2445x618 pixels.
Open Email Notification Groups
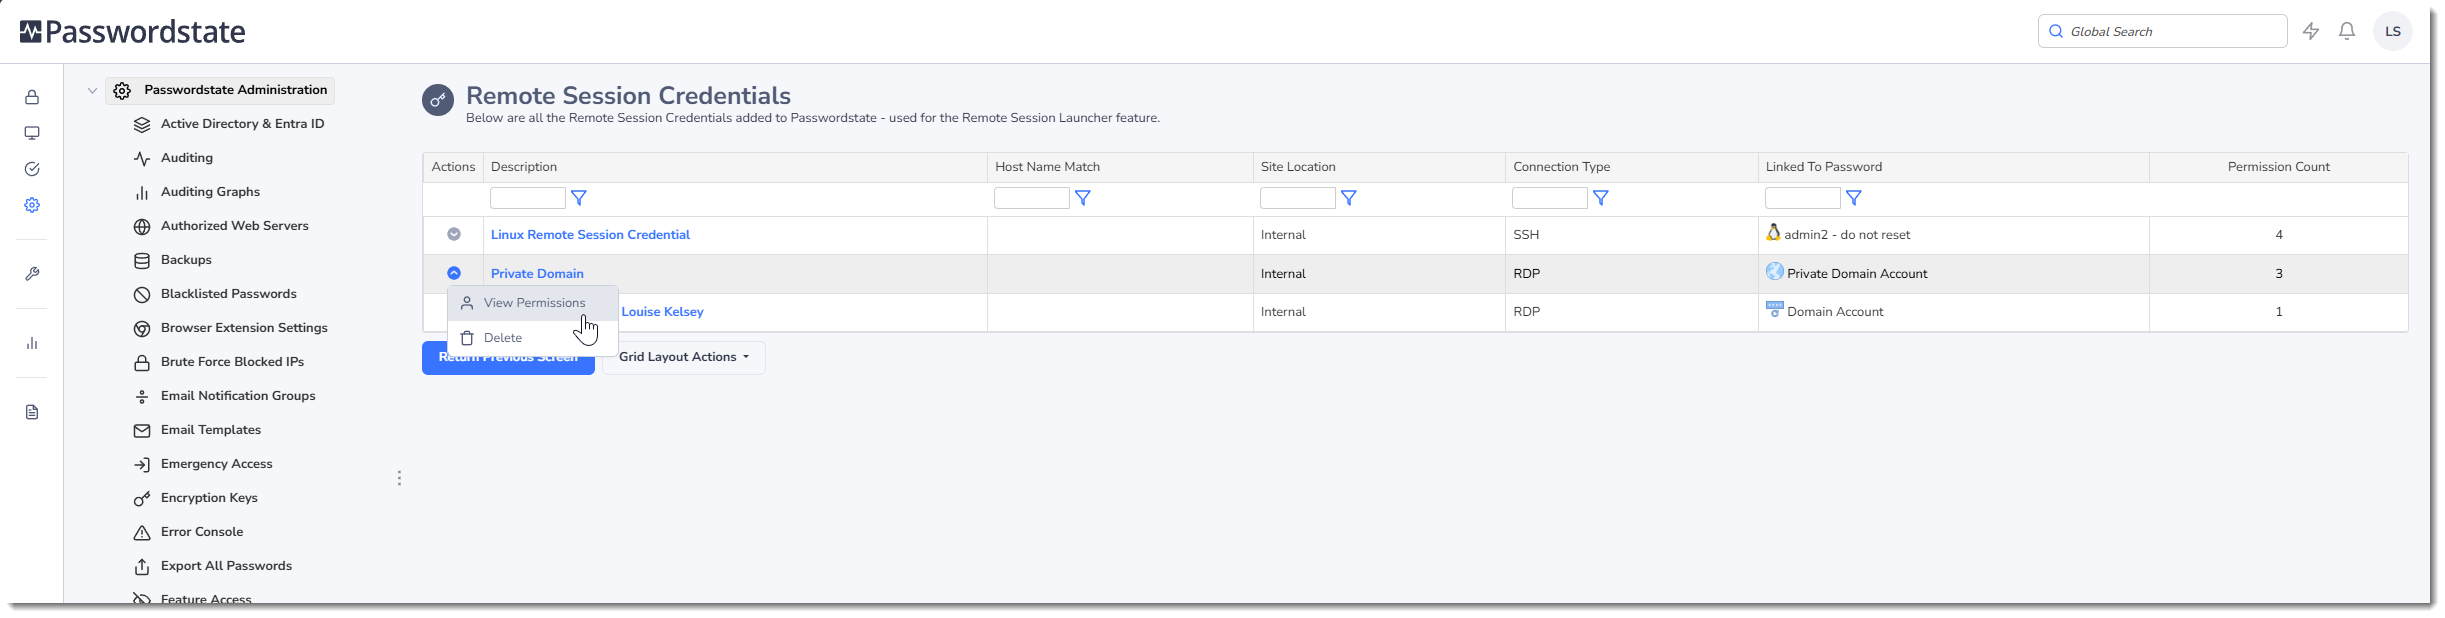coord(238,396)
